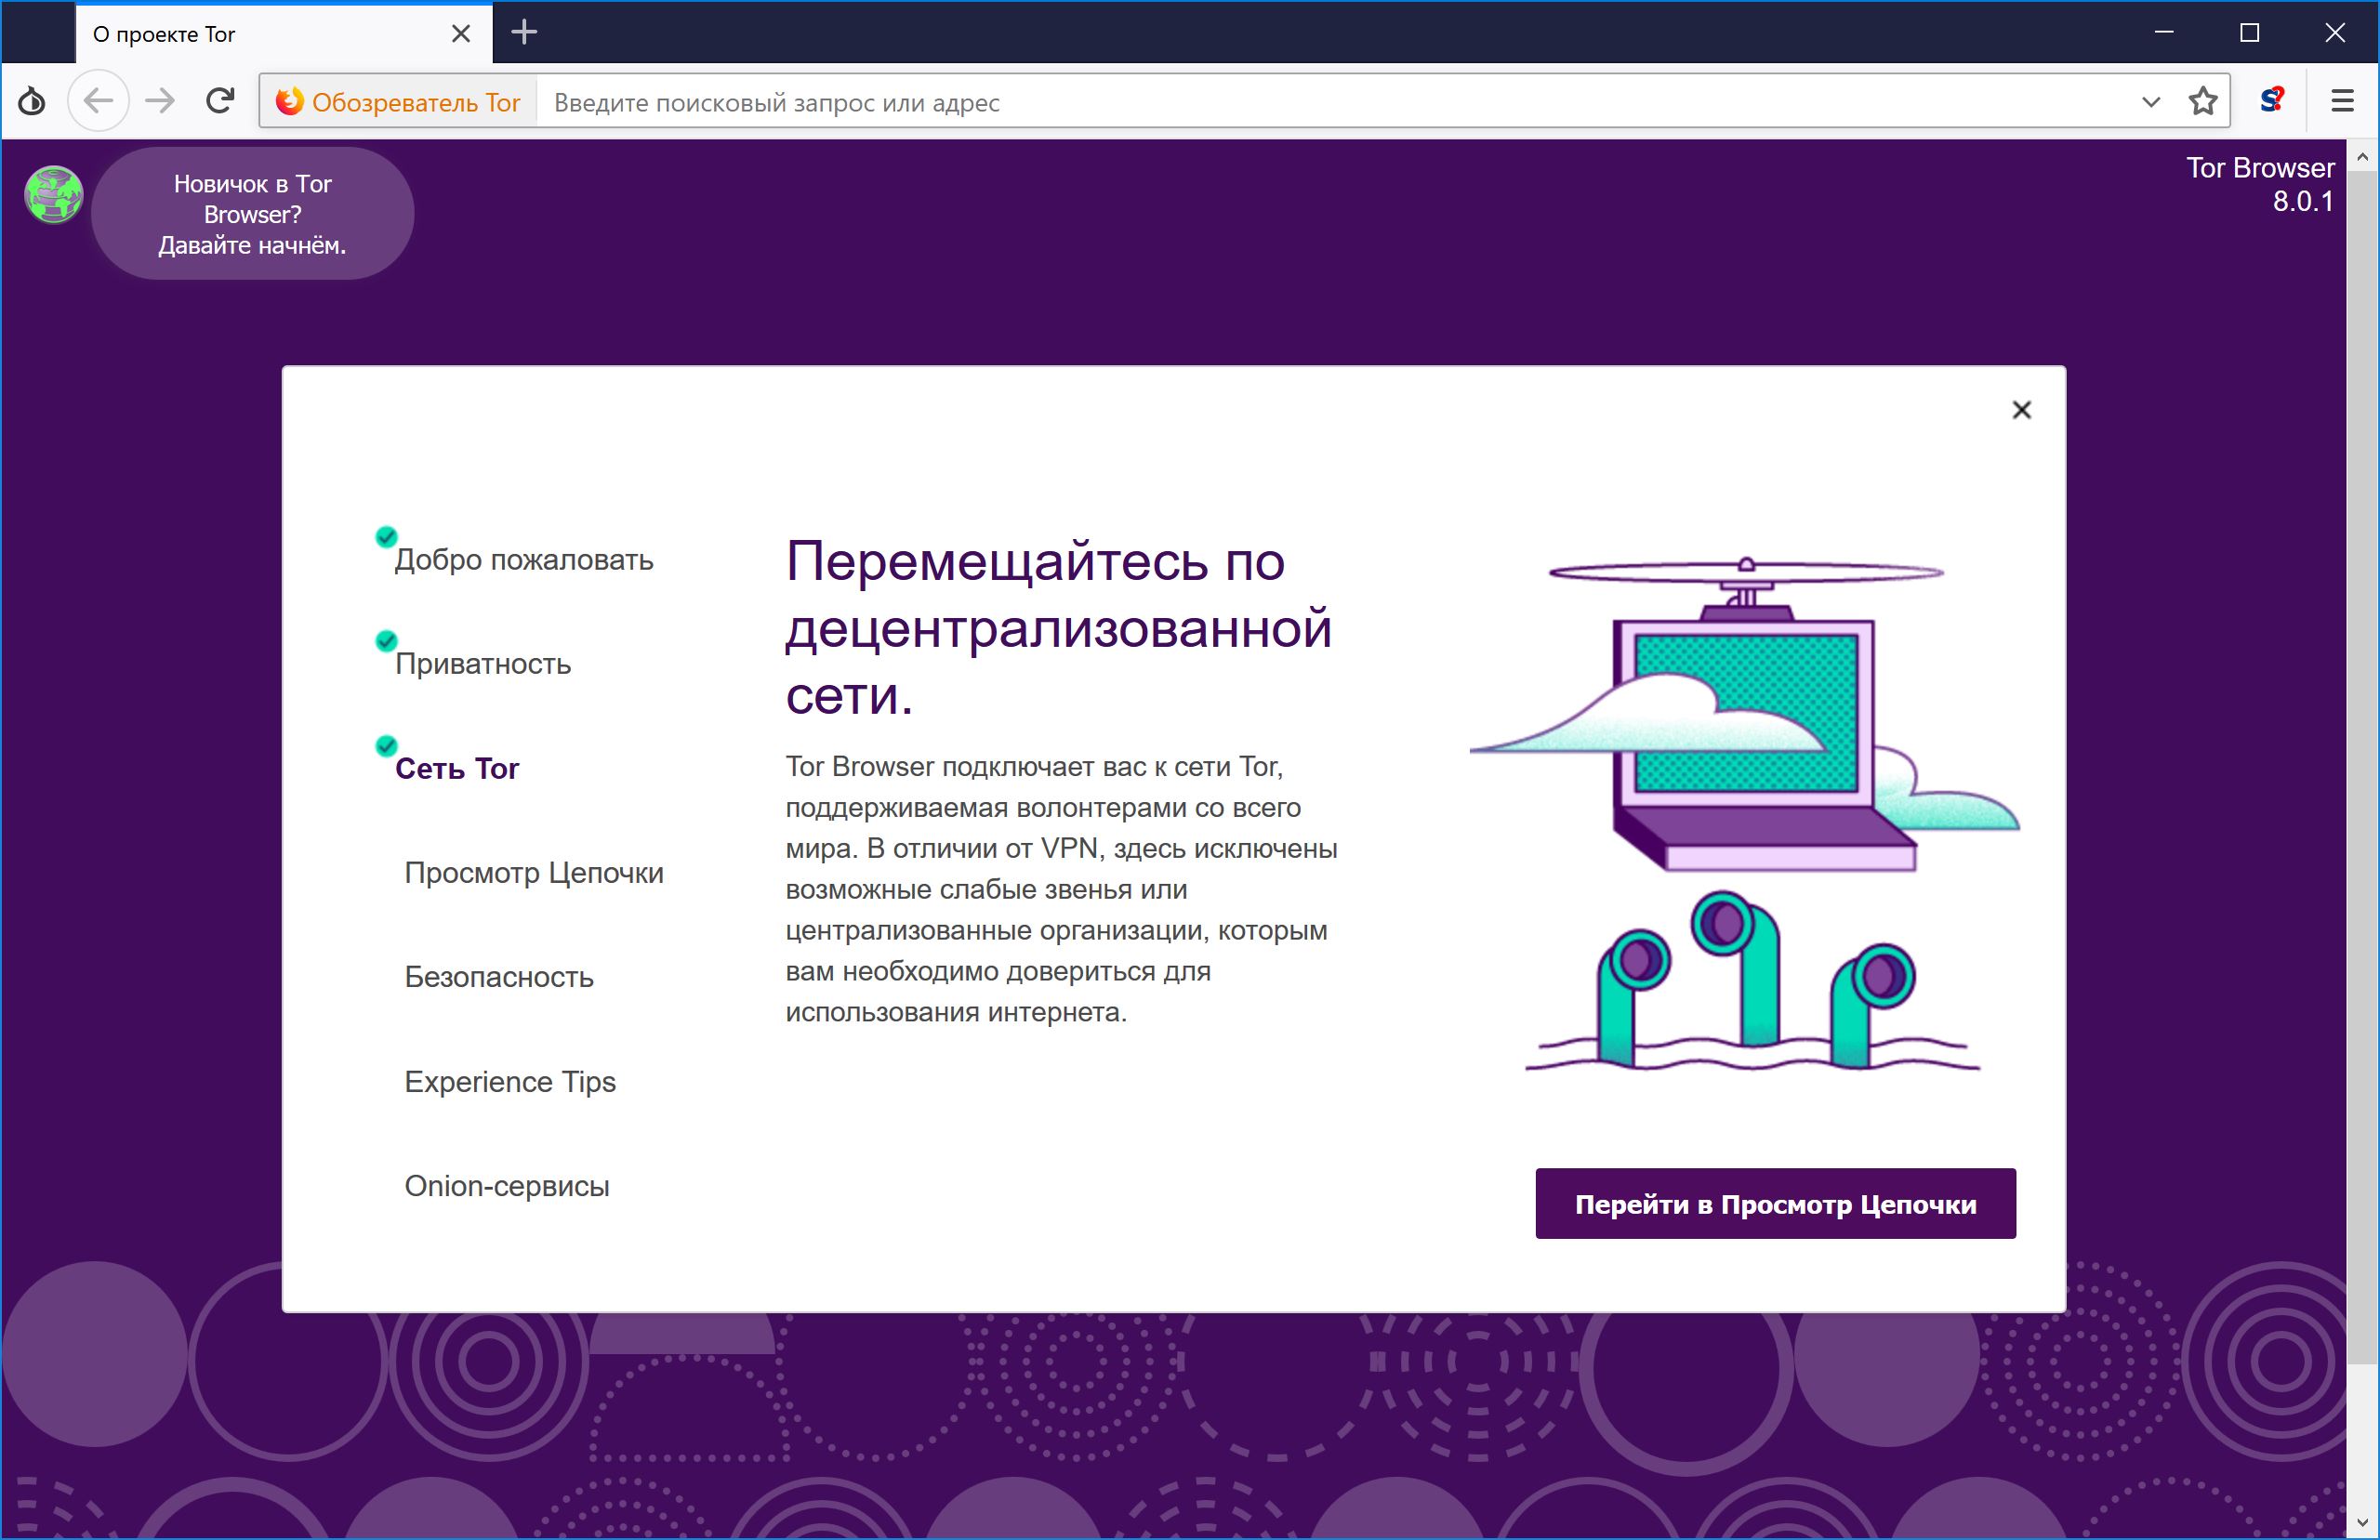Open the Просмотр Цепочки step
This screenshot has height=1540, width=2380.
tap(533, 872)
